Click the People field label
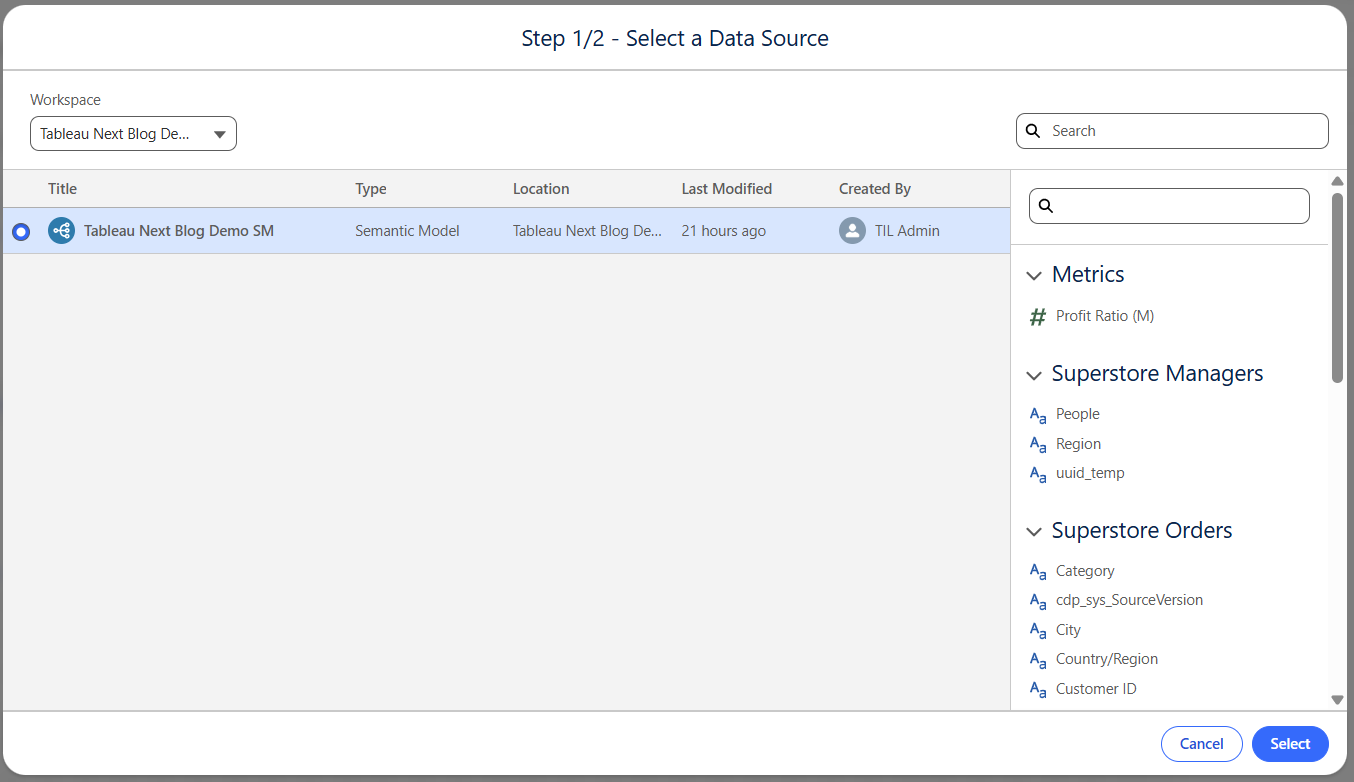The image size is (1354, 782). coord(1078,414)
